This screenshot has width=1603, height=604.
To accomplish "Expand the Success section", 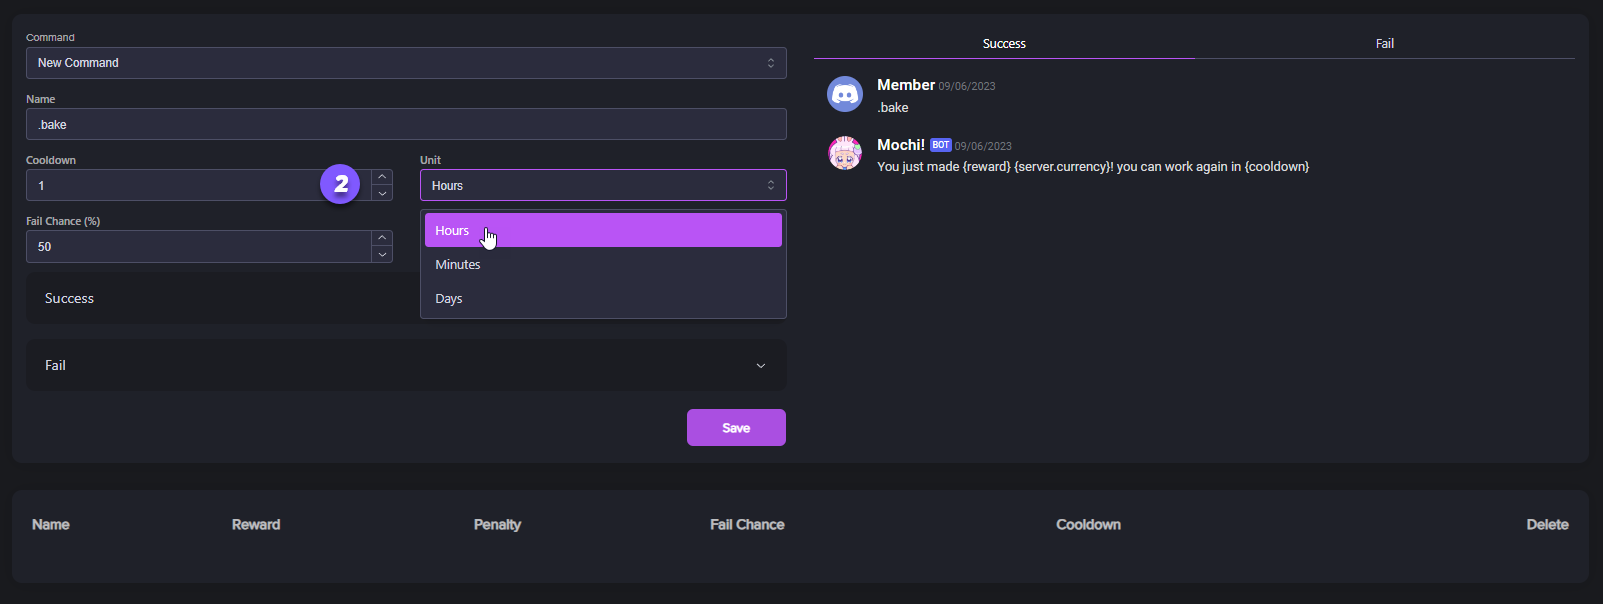I will coord(220,298).
